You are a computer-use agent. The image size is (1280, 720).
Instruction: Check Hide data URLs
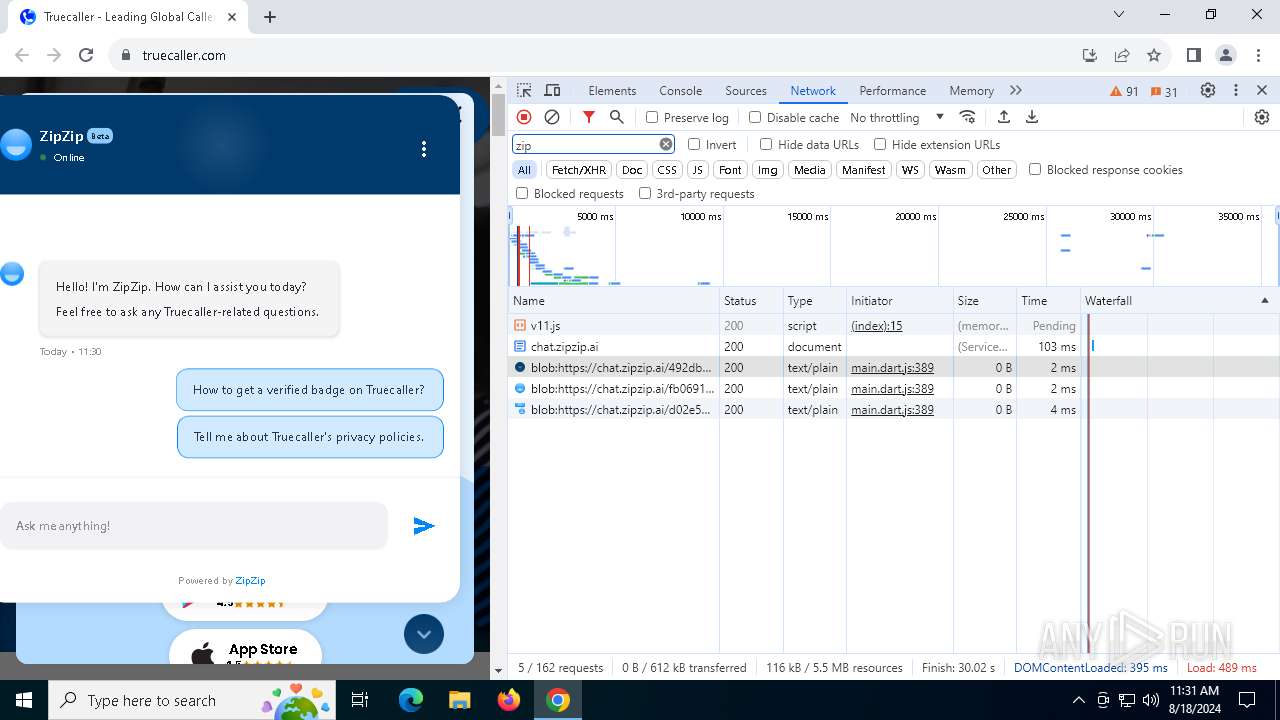[x=766, y=144]
